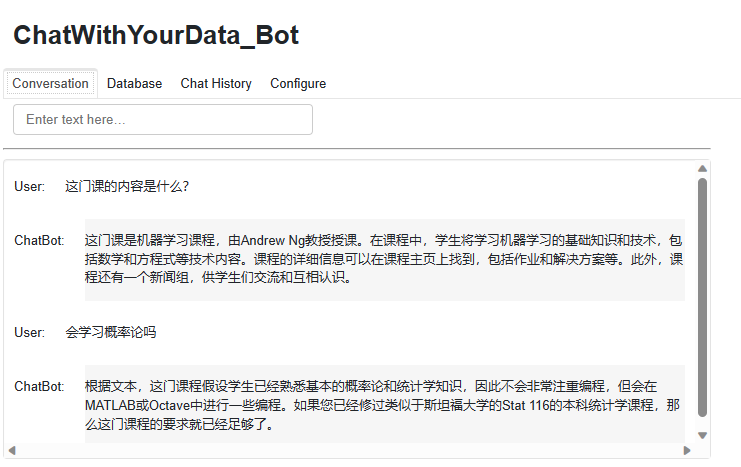Click the second 'ChatBot:' label
Screen dimensions: 741x467
click(39, 386)
